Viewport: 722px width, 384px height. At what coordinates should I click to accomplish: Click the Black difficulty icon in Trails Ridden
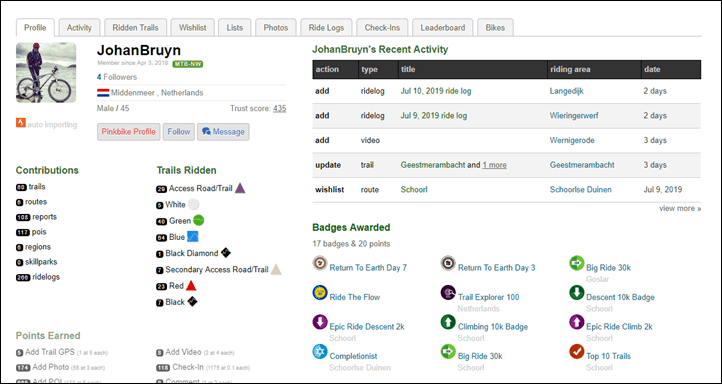click(192, 302)
